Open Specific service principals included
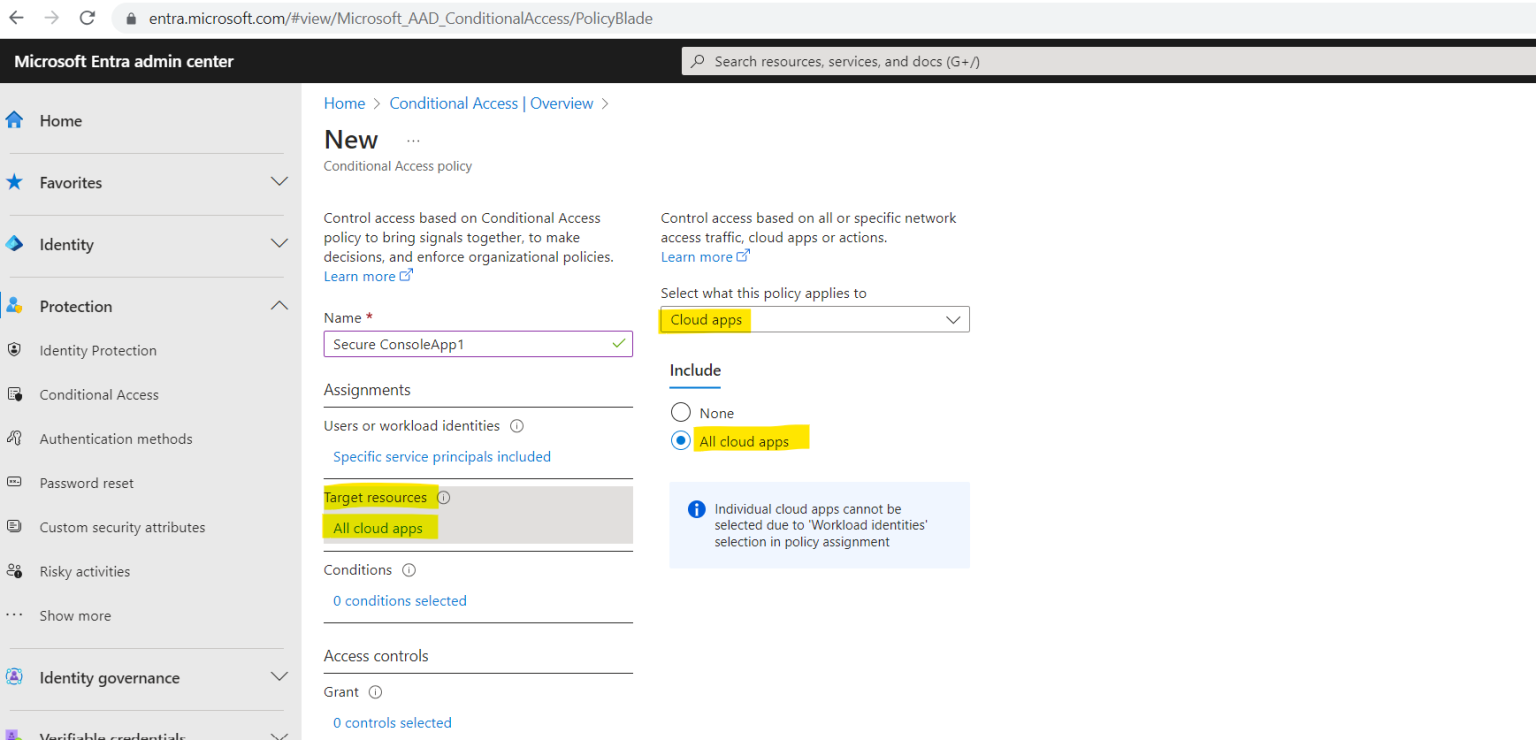The width and height of the screenshot is (1536, 740). pos(441,456)
